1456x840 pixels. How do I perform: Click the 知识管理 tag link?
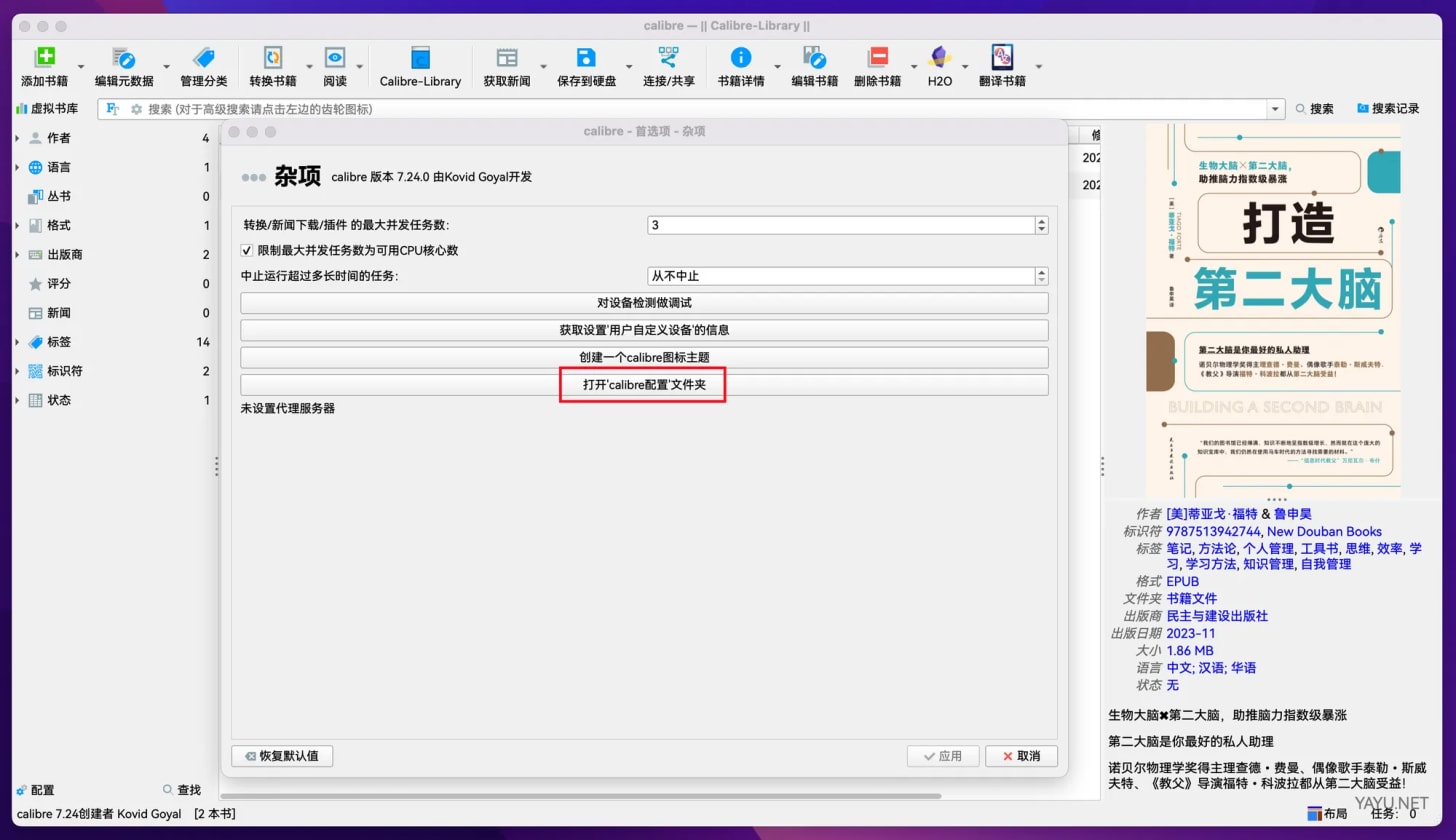pos(1267,564)
